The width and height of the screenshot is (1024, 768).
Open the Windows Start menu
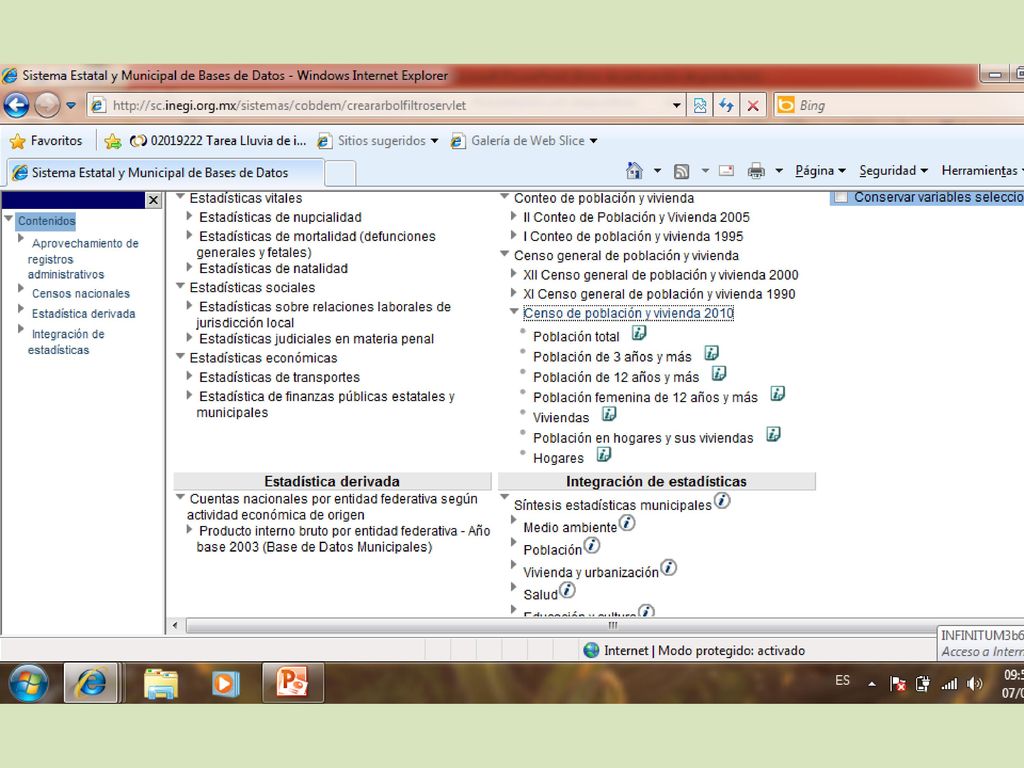point(28,682)
